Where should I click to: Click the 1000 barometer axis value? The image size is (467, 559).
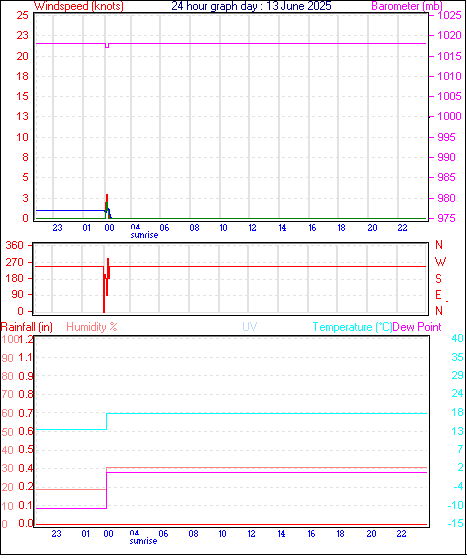click(x=450, y=116)
